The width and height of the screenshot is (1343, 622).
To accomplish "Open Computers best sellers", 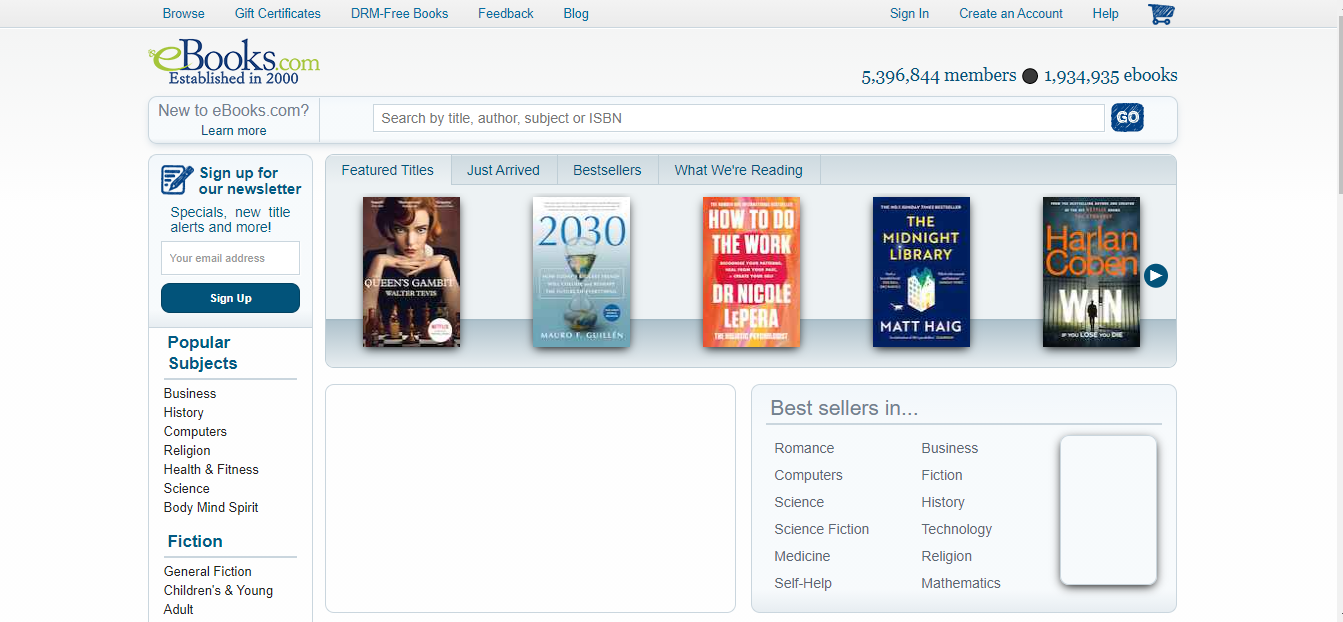I will 808,475.
